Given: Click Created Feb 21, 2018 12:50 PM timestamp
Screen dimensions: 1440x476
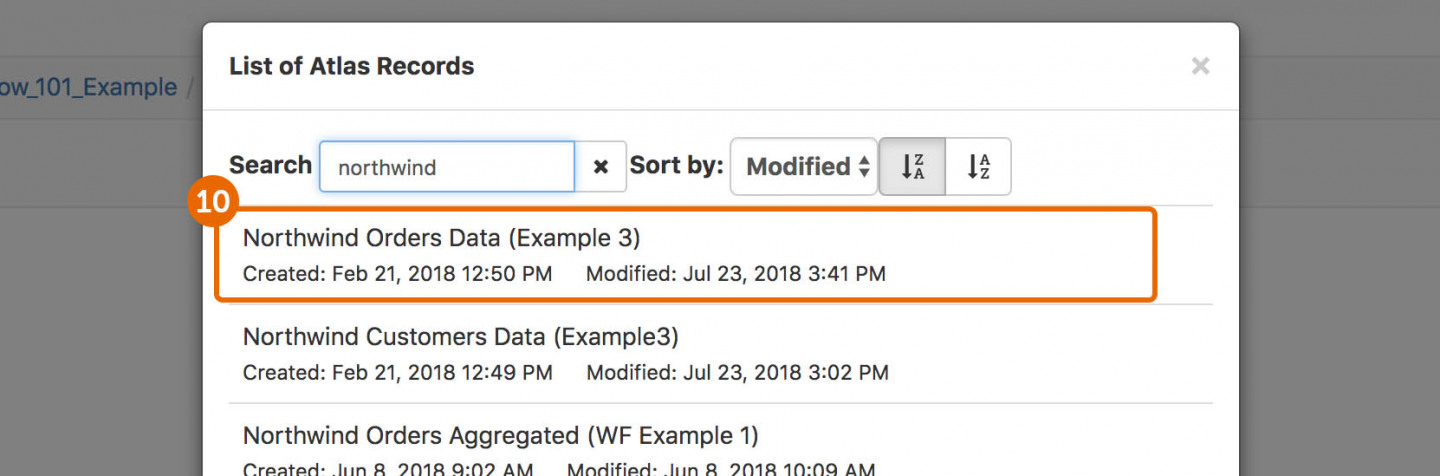Looking at the screenshot, I should click(x=397, y=273).
